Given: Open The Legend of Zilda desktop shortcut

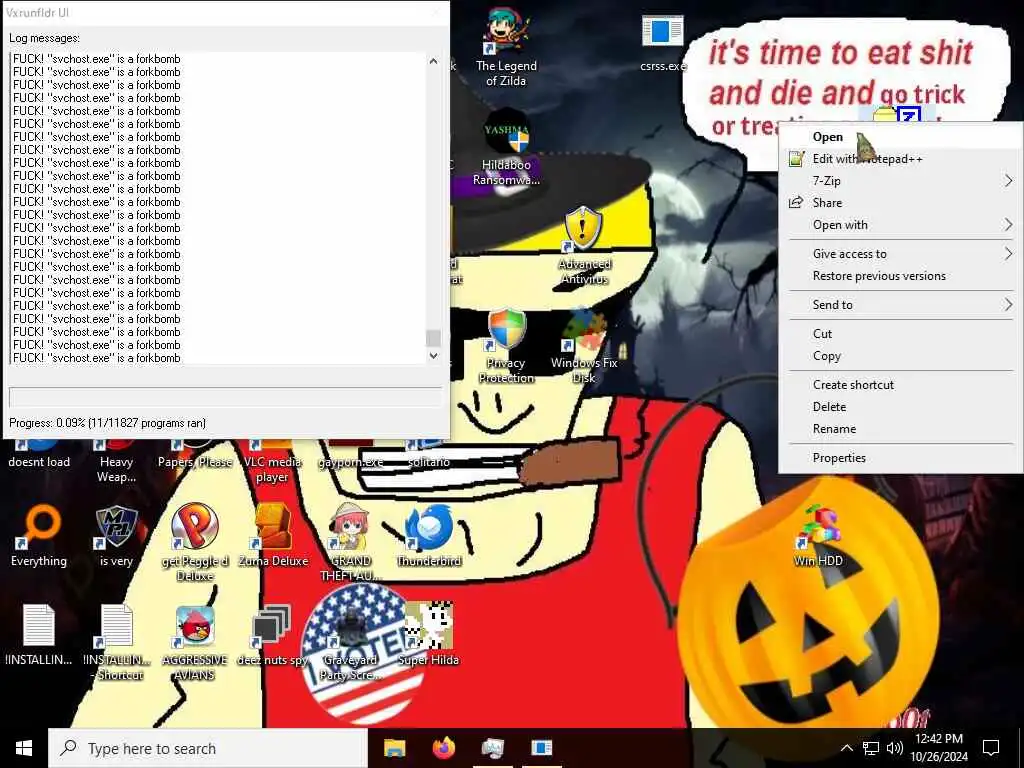Looking at the screenshot, I should click(x=505, y=46).
